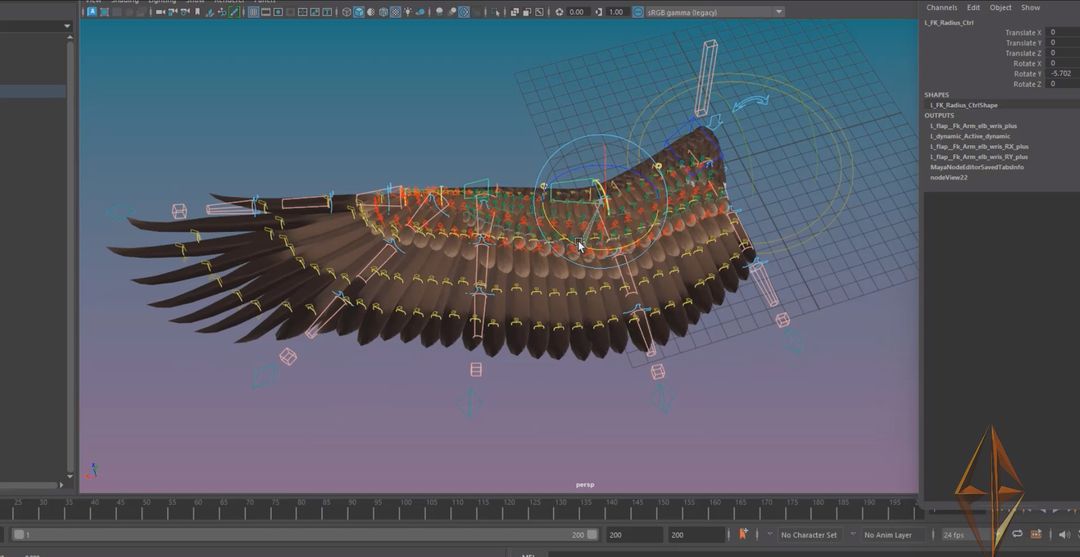The height and width of the screenshot is (557, 1080).
Task: Toggle the Film Gate icon
Action: pyautogui.click(x=266, y=12)
